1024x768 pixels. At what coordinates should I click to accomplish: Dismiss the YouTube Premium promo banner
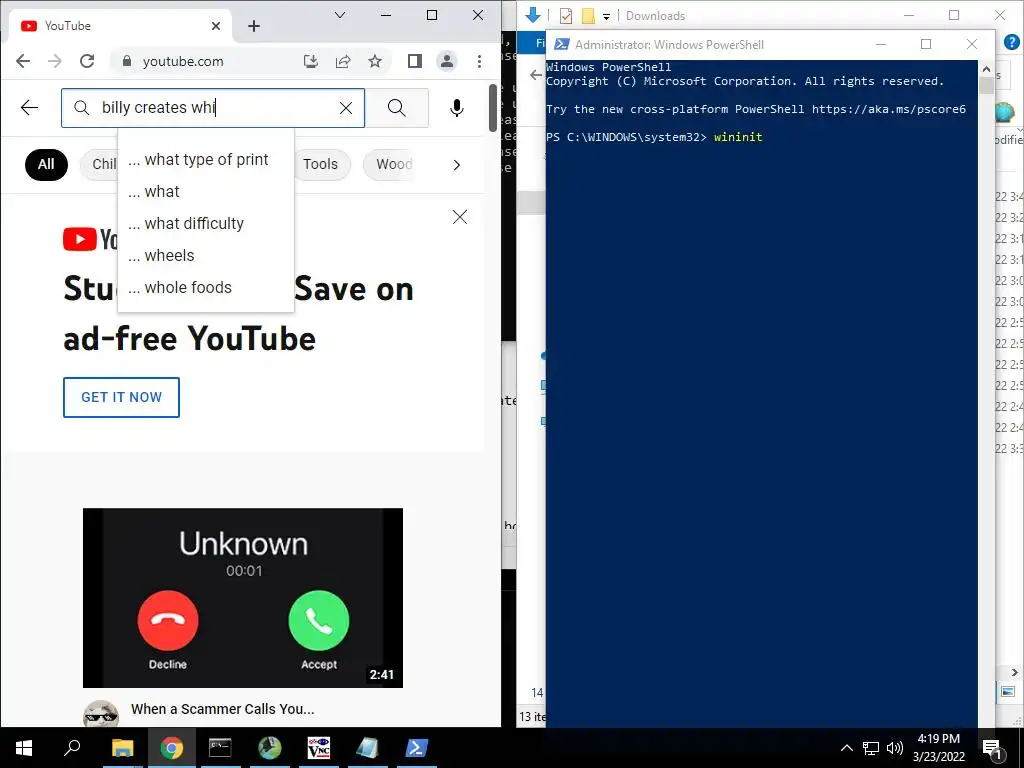coord(460,217)
